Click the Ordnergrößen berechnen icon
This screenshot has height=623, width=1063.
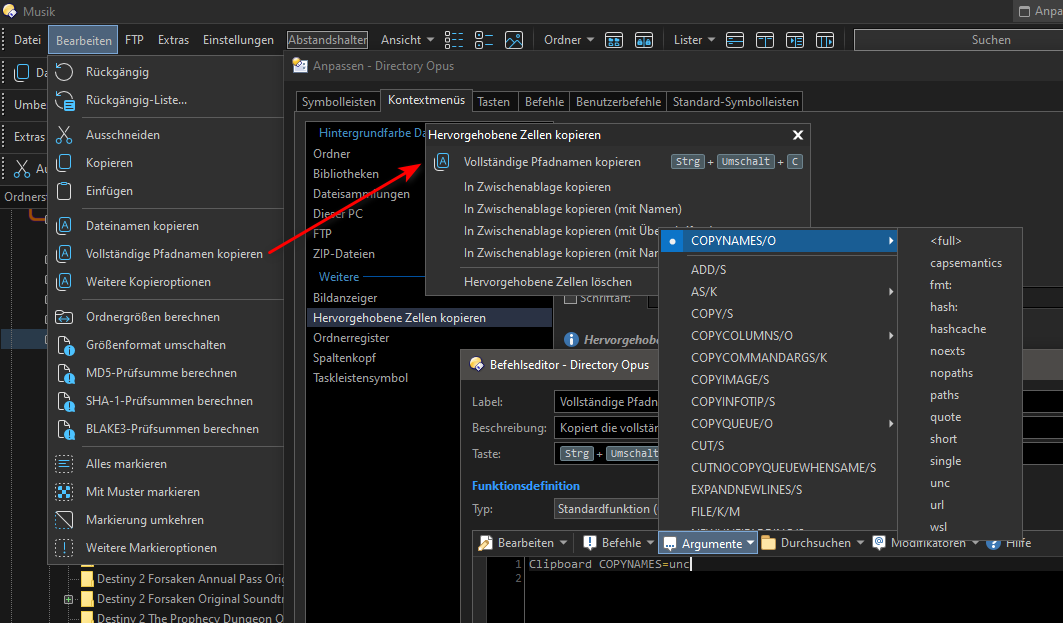64,317
